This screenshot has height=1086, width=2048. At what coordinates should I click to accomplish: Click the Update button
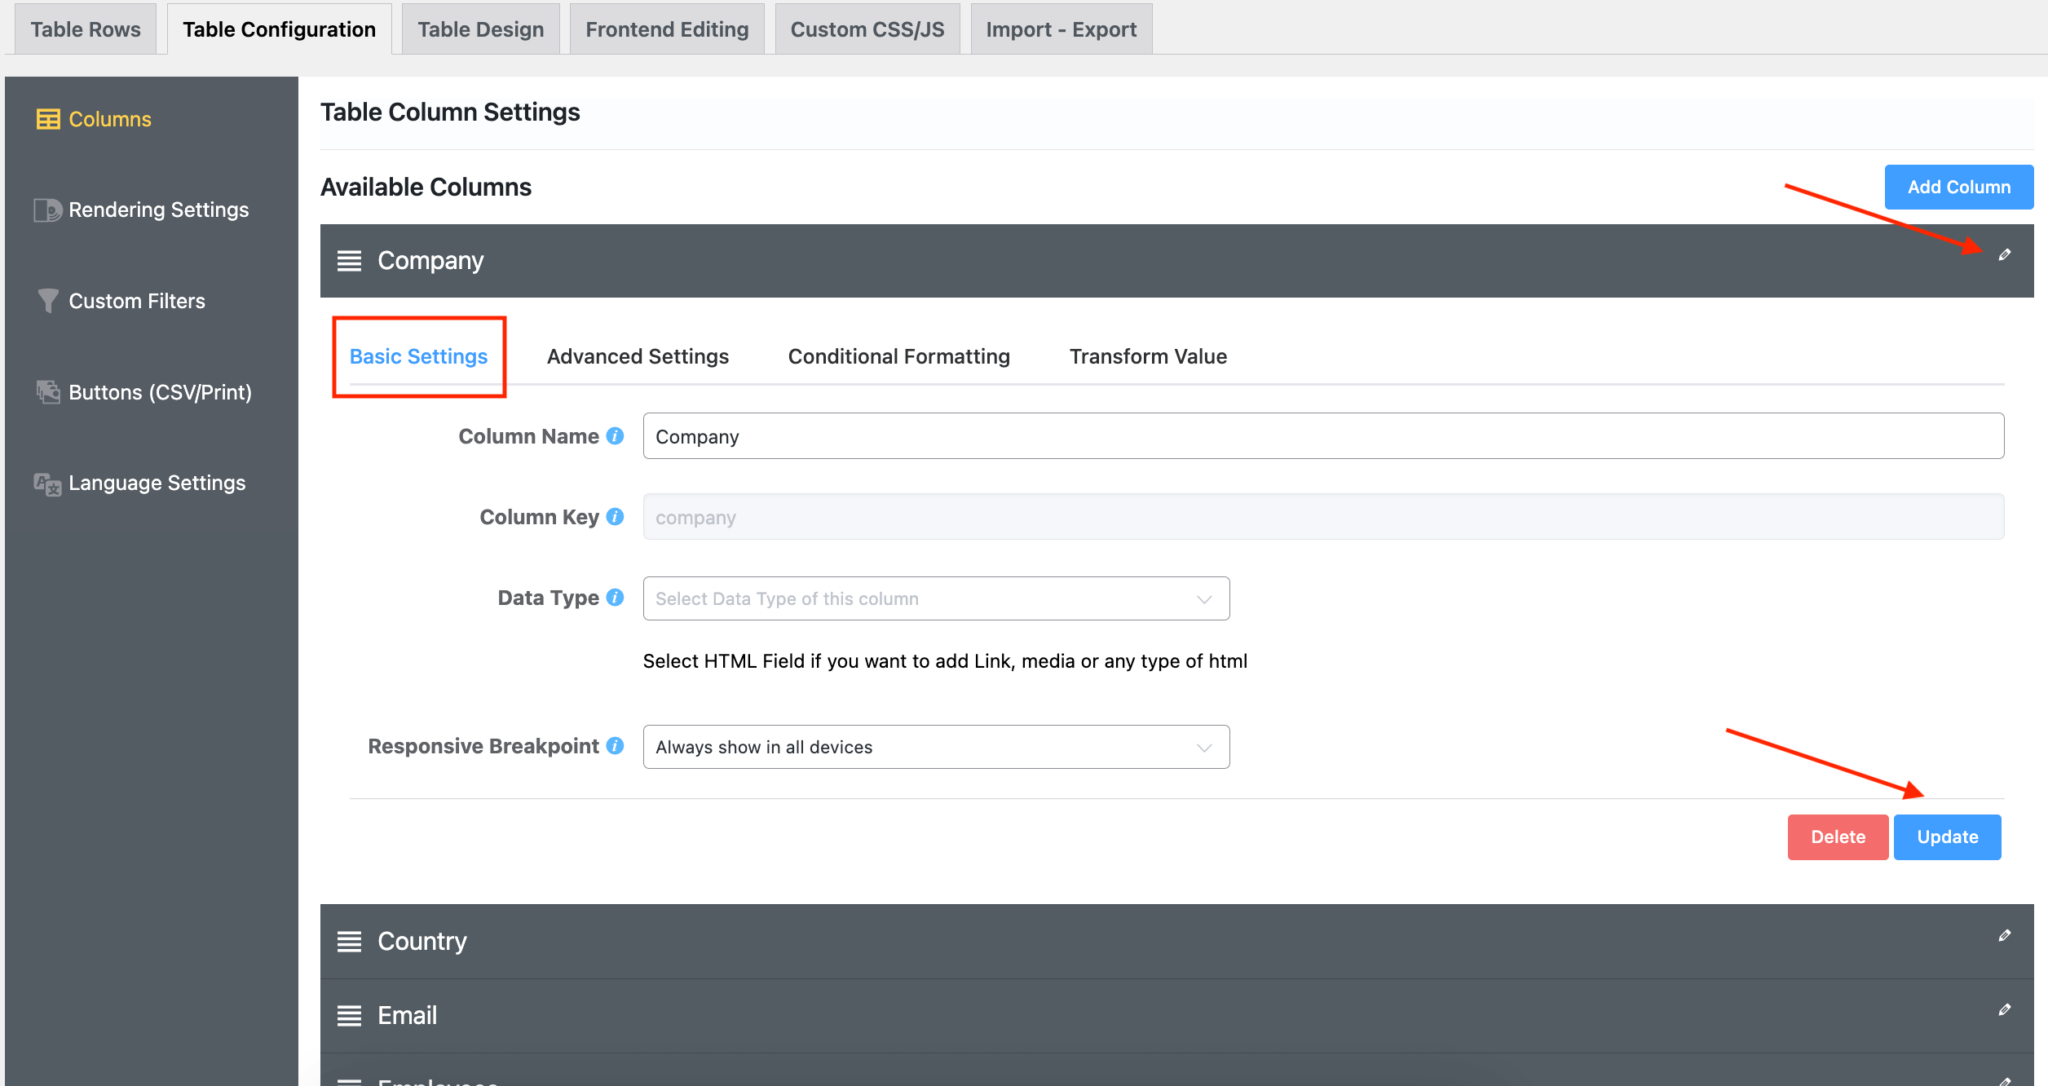point(1945,837)
